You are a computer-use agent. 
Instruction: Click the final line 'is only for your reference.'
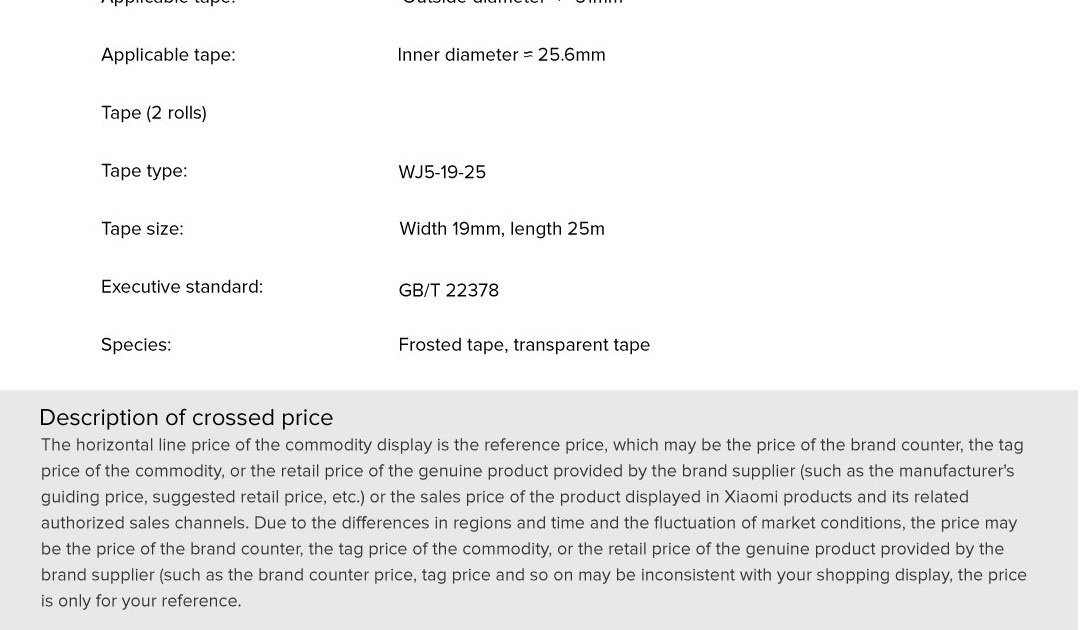141,601
